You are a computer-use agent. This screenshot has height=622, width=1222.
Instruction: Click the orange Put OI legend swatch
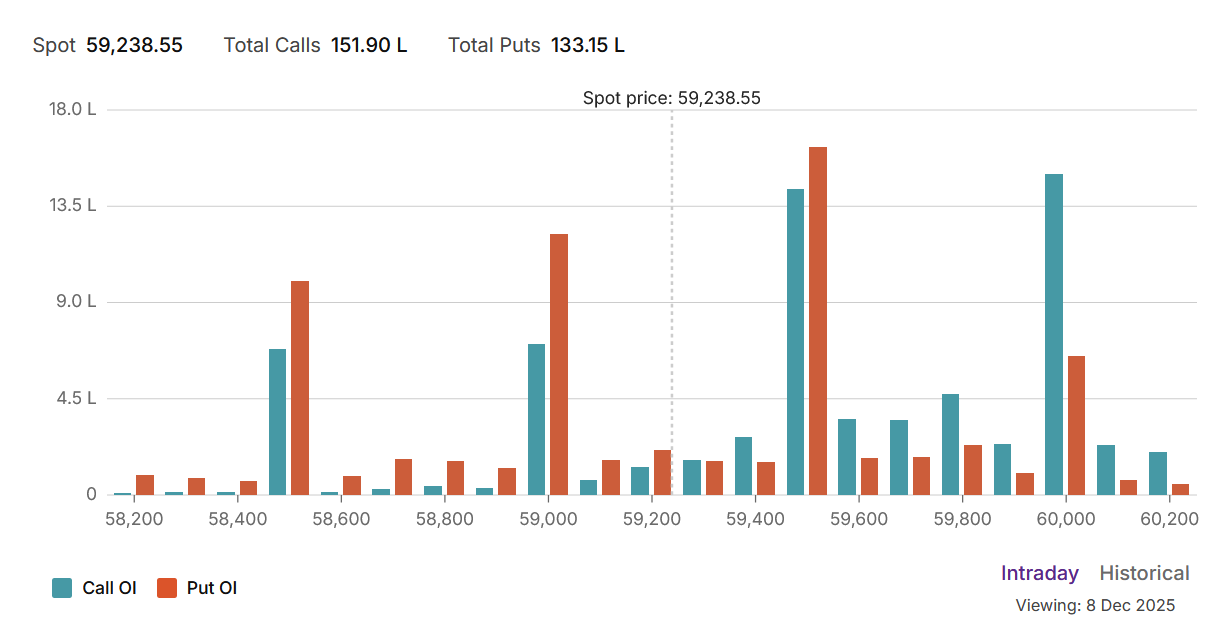(167, 588)
